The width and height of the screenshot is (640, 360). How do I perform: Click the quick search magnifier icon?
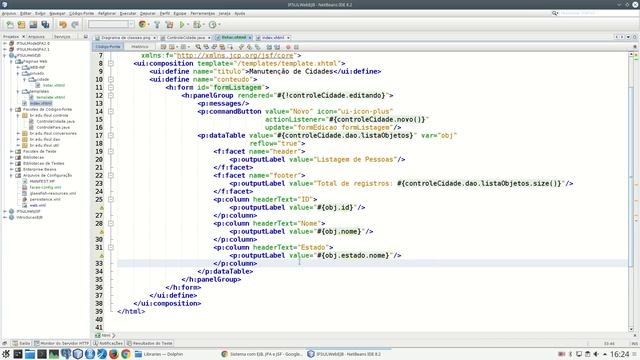tap(555, 13)
